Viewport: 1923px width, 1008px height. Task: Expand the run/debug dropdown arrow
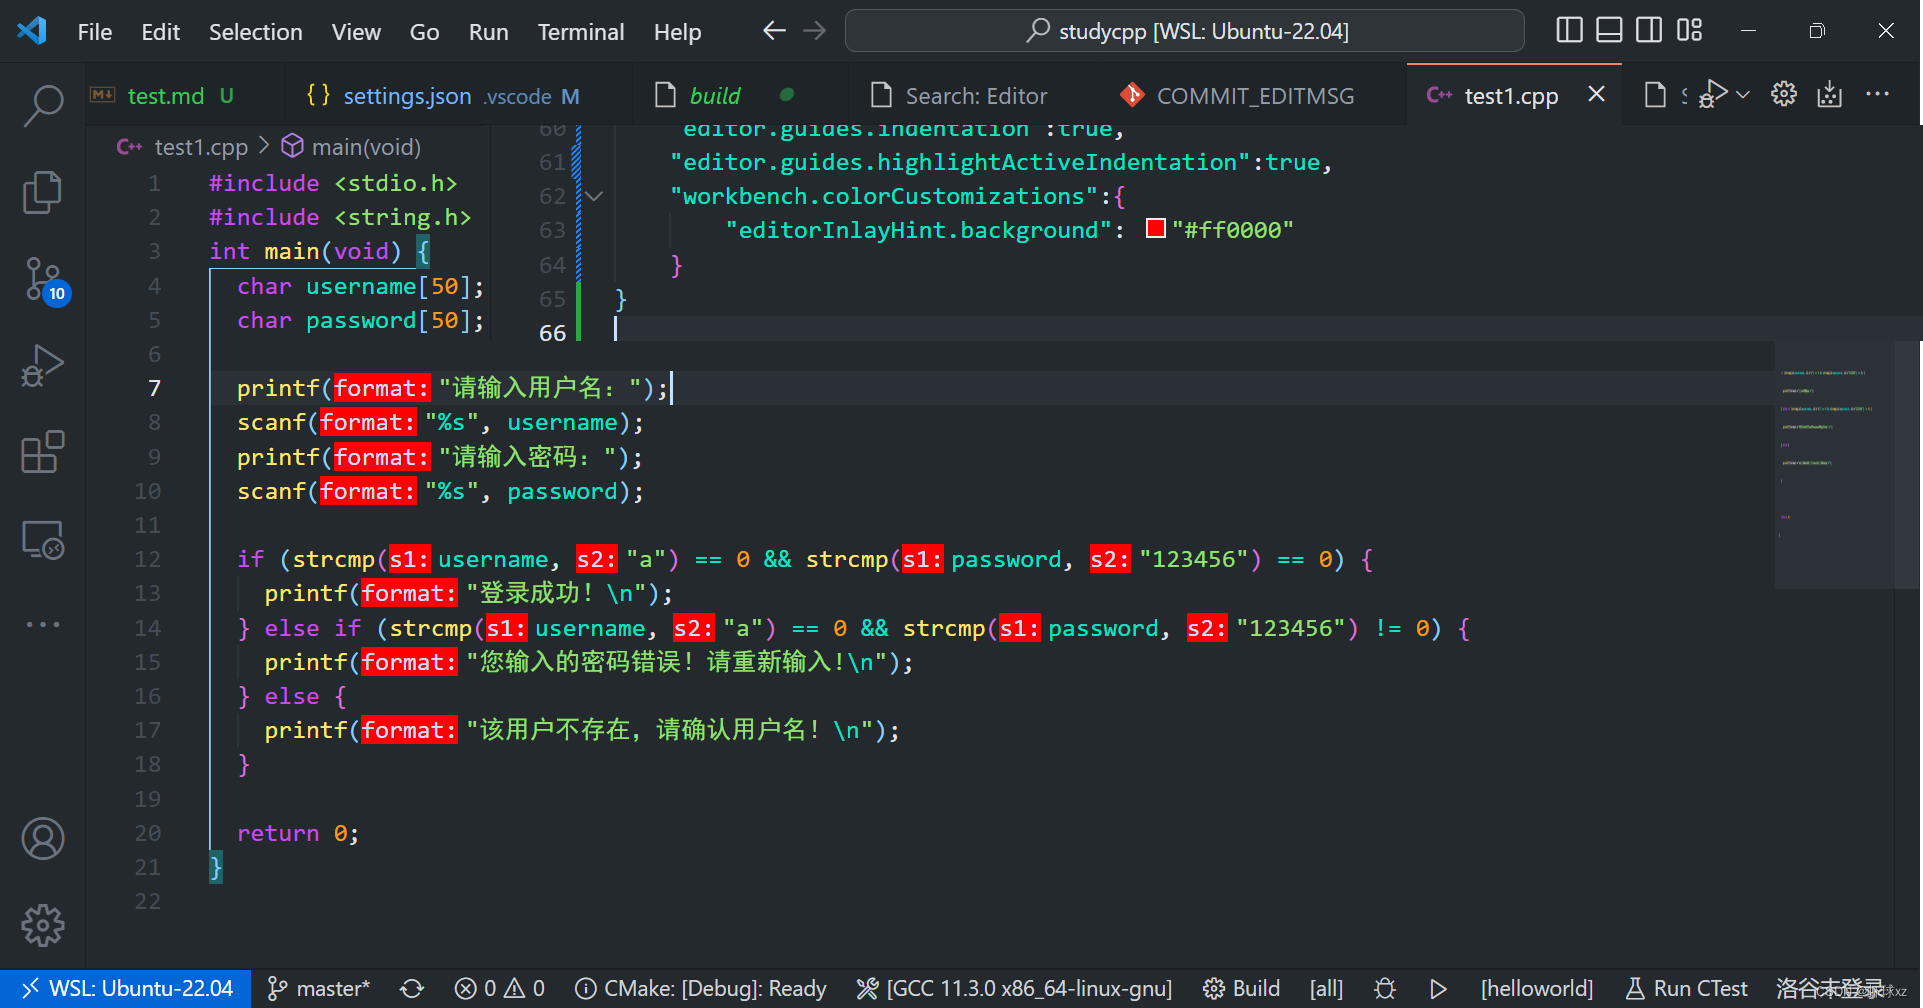click(1743, 94)
